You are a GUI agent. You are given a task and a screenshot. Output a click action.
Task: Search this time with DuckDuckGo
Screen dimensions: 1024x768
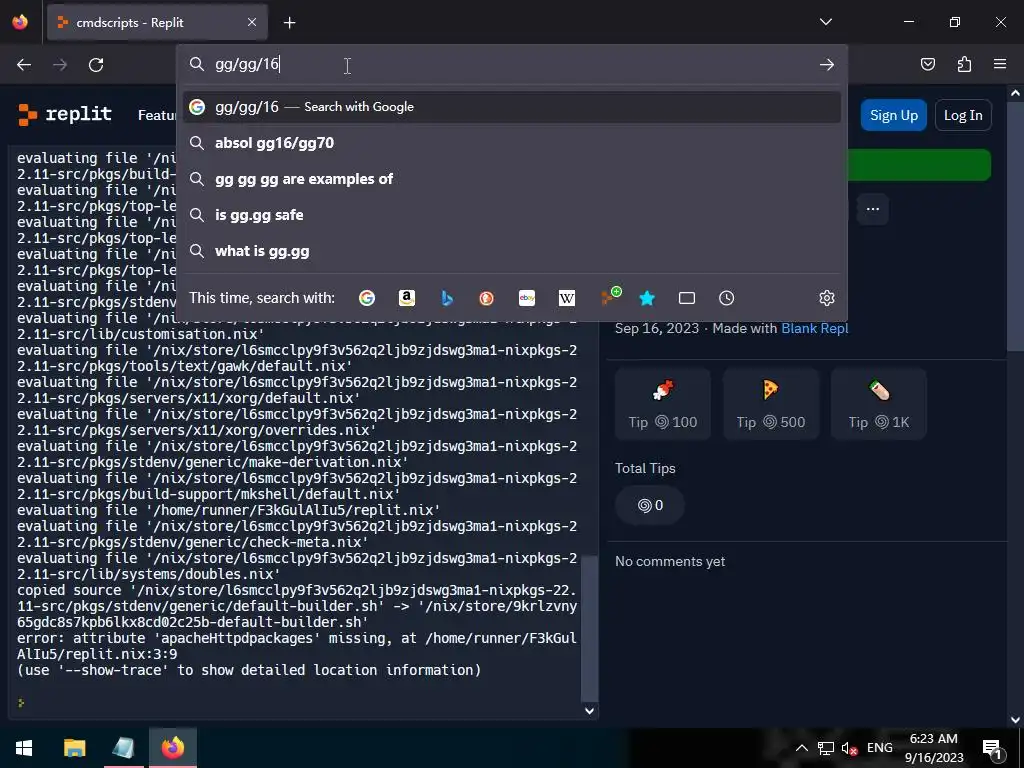487,298
